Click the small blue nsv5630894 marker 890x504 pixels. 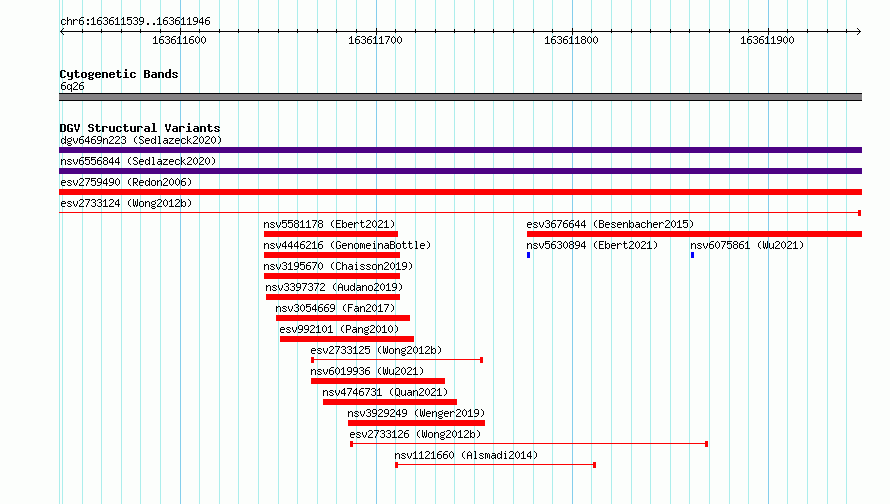pos(528,255)
